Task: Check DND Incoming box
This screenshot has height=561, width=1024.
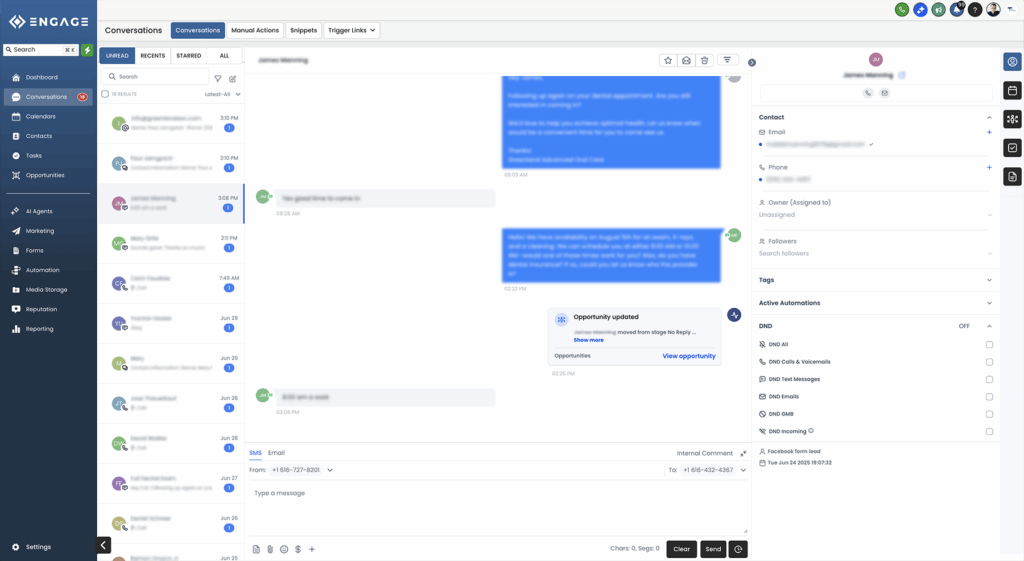Action: pyautogui.click(x=989, y=432)
